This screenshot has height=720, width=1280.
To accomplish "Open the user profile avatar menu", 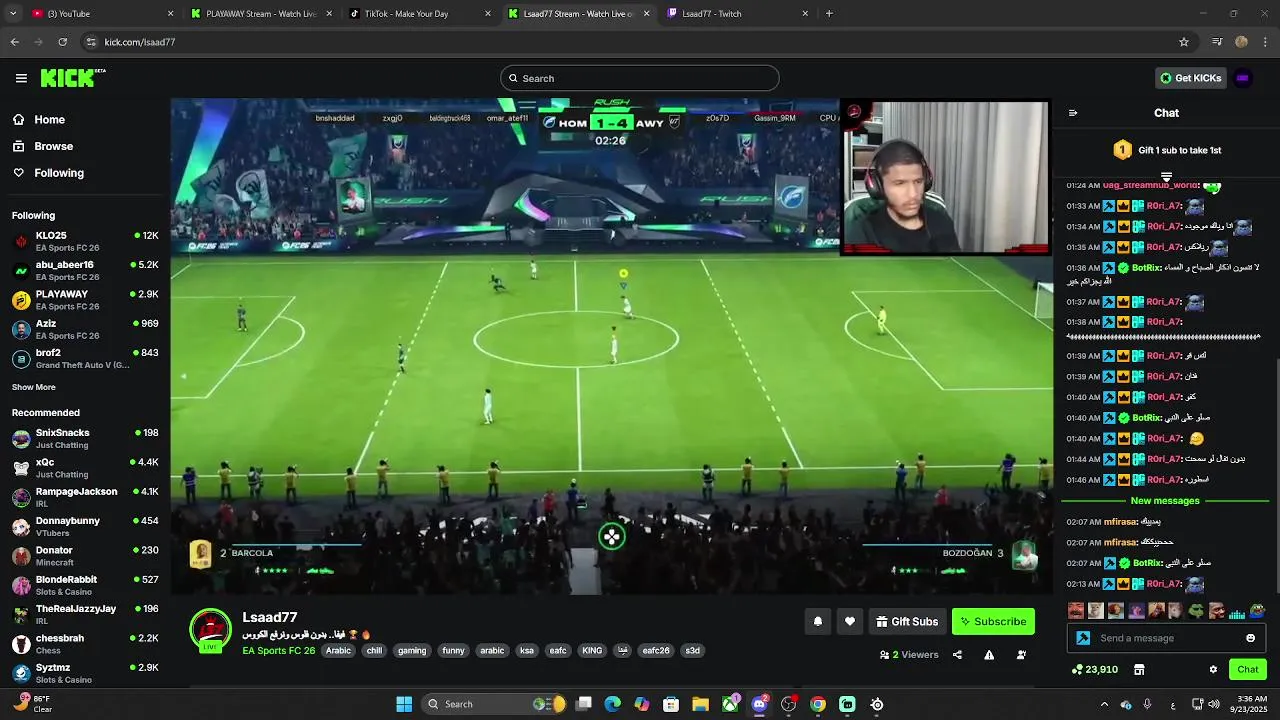I will tap(1243, 78).
